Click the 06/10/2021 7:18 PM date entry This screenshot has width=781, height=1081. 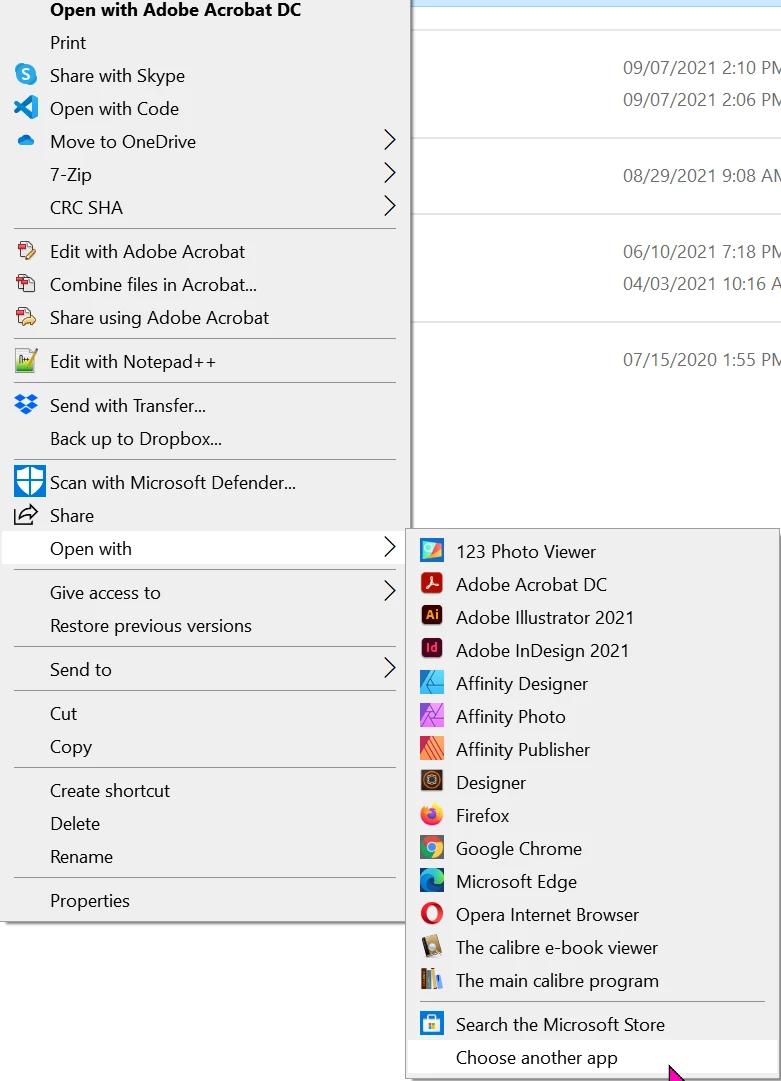[701, 252]
